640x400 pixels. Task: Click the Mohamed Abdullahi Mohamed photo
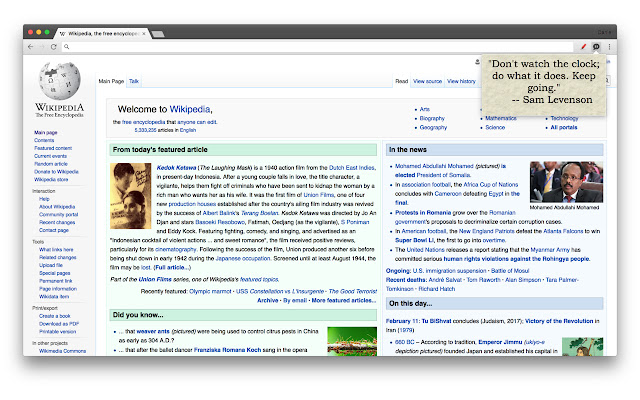coord(566,182)
